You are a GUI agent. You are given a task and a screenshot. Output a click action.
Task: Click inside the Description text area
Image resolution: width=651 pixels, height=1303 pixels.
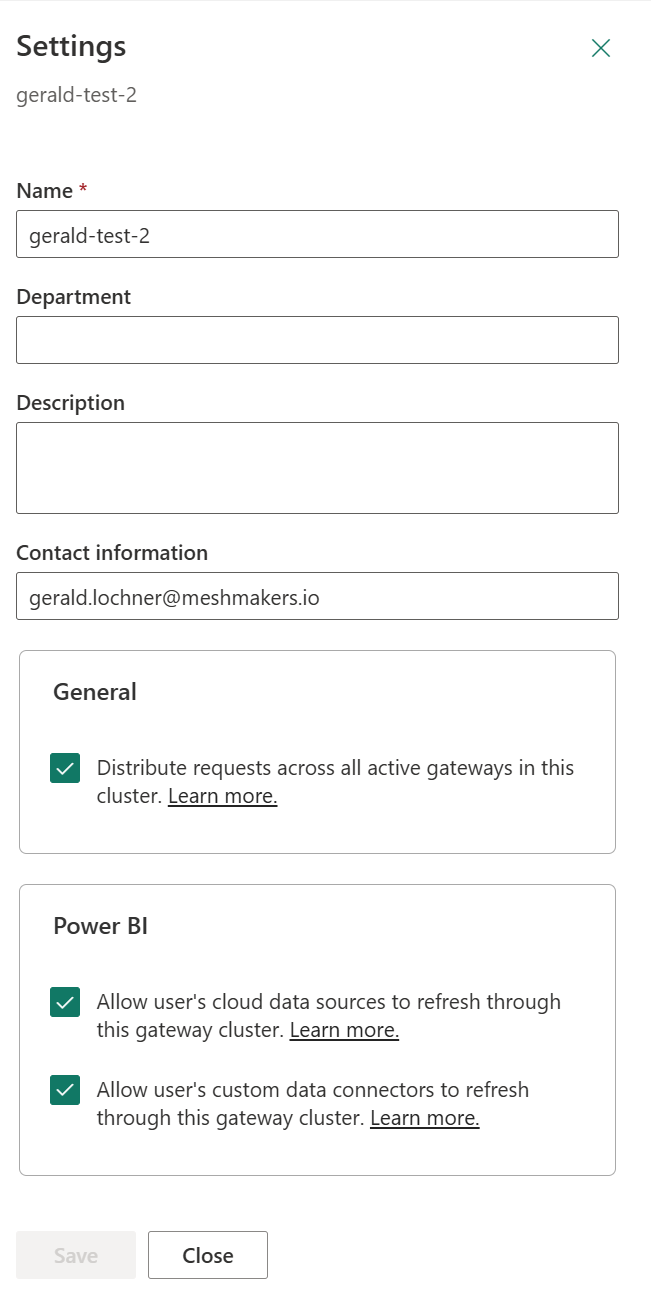coord(317,467)
